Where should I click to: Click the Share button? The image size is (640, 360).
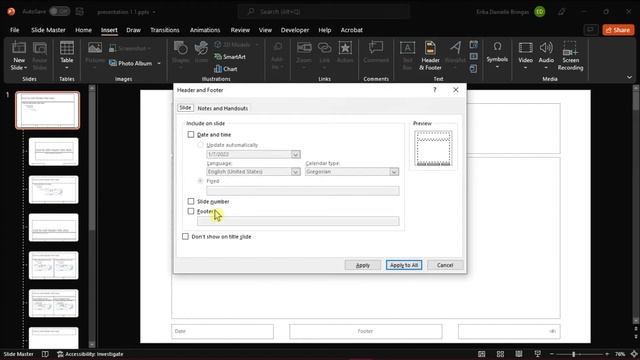[x=618, y=30]
